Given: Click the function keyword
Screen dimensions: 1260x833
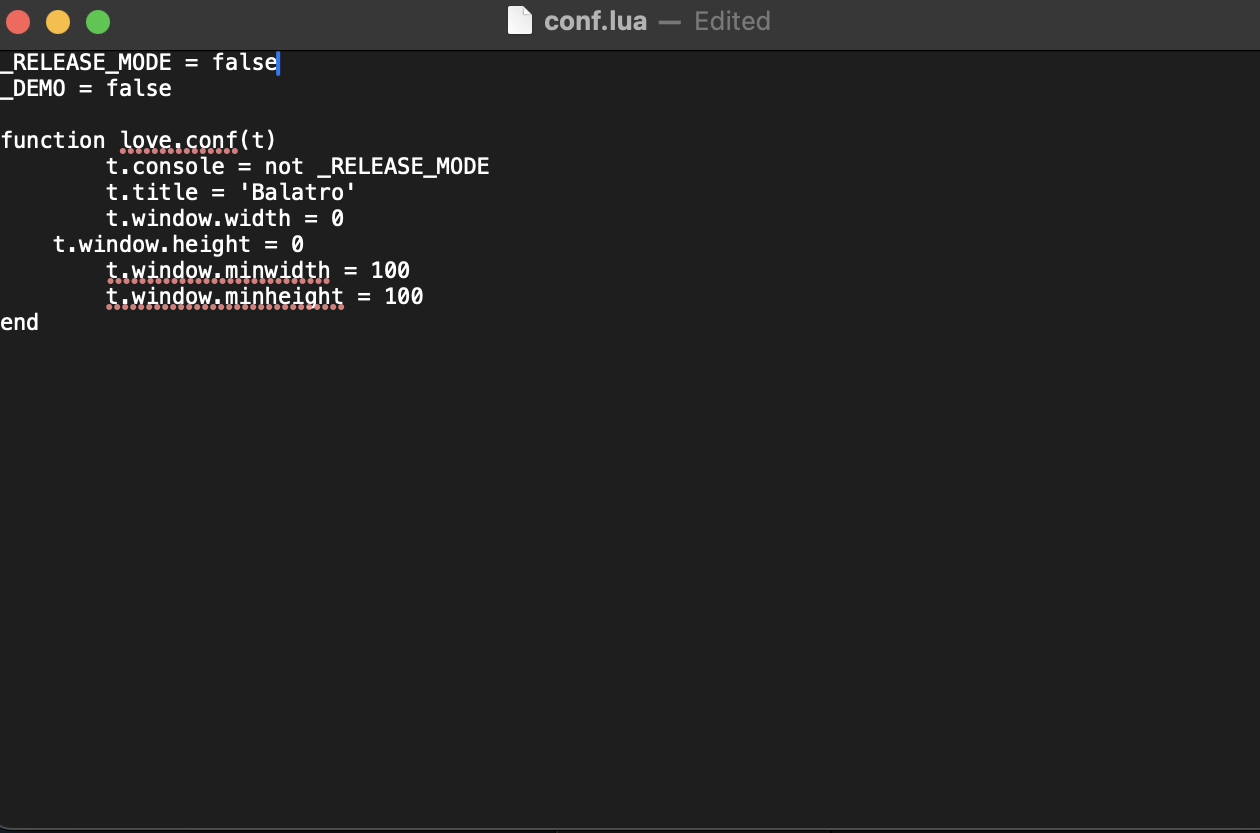Looking at the screenshot, I should tap(53, 140).
